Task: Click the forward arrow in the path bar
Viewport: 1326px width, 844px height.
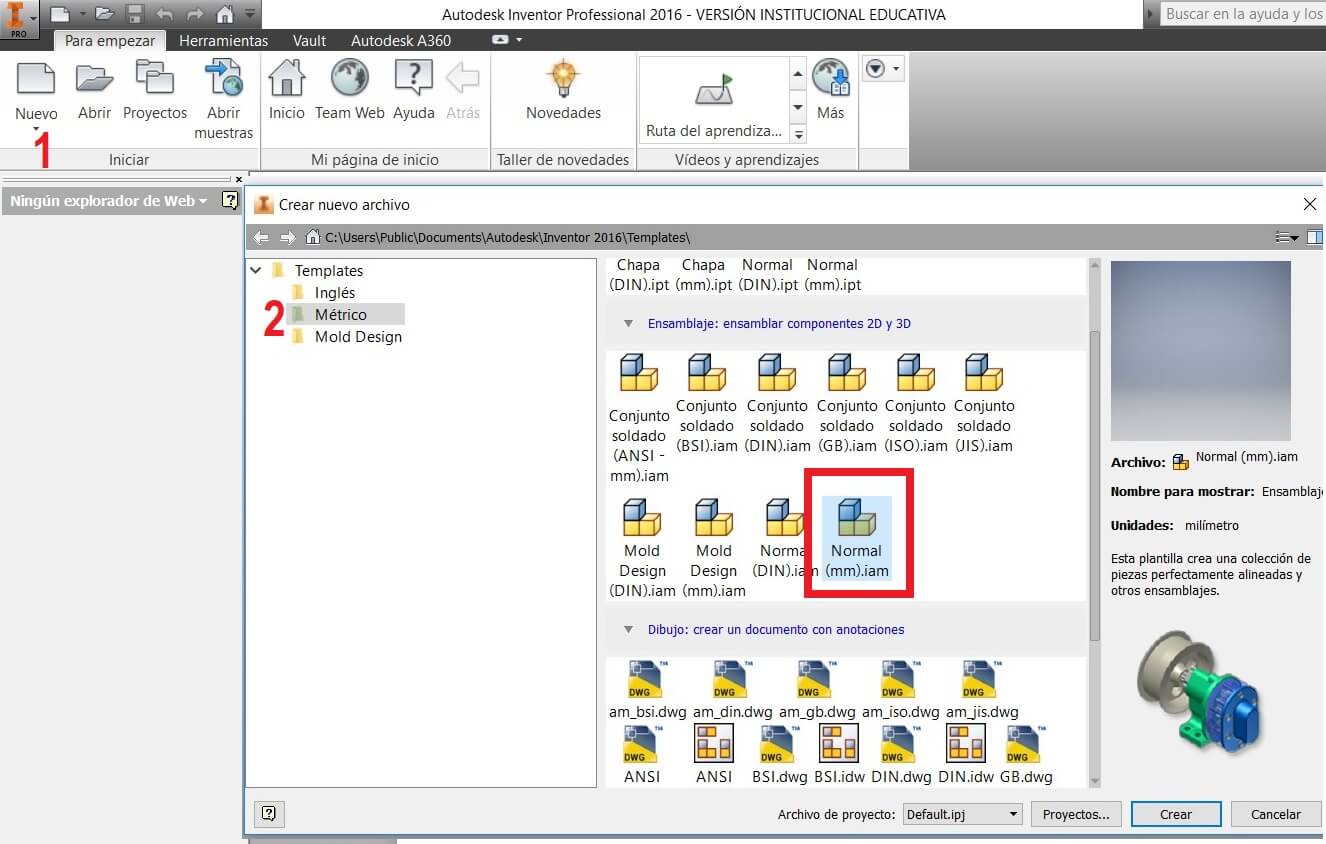Action: 288,237
